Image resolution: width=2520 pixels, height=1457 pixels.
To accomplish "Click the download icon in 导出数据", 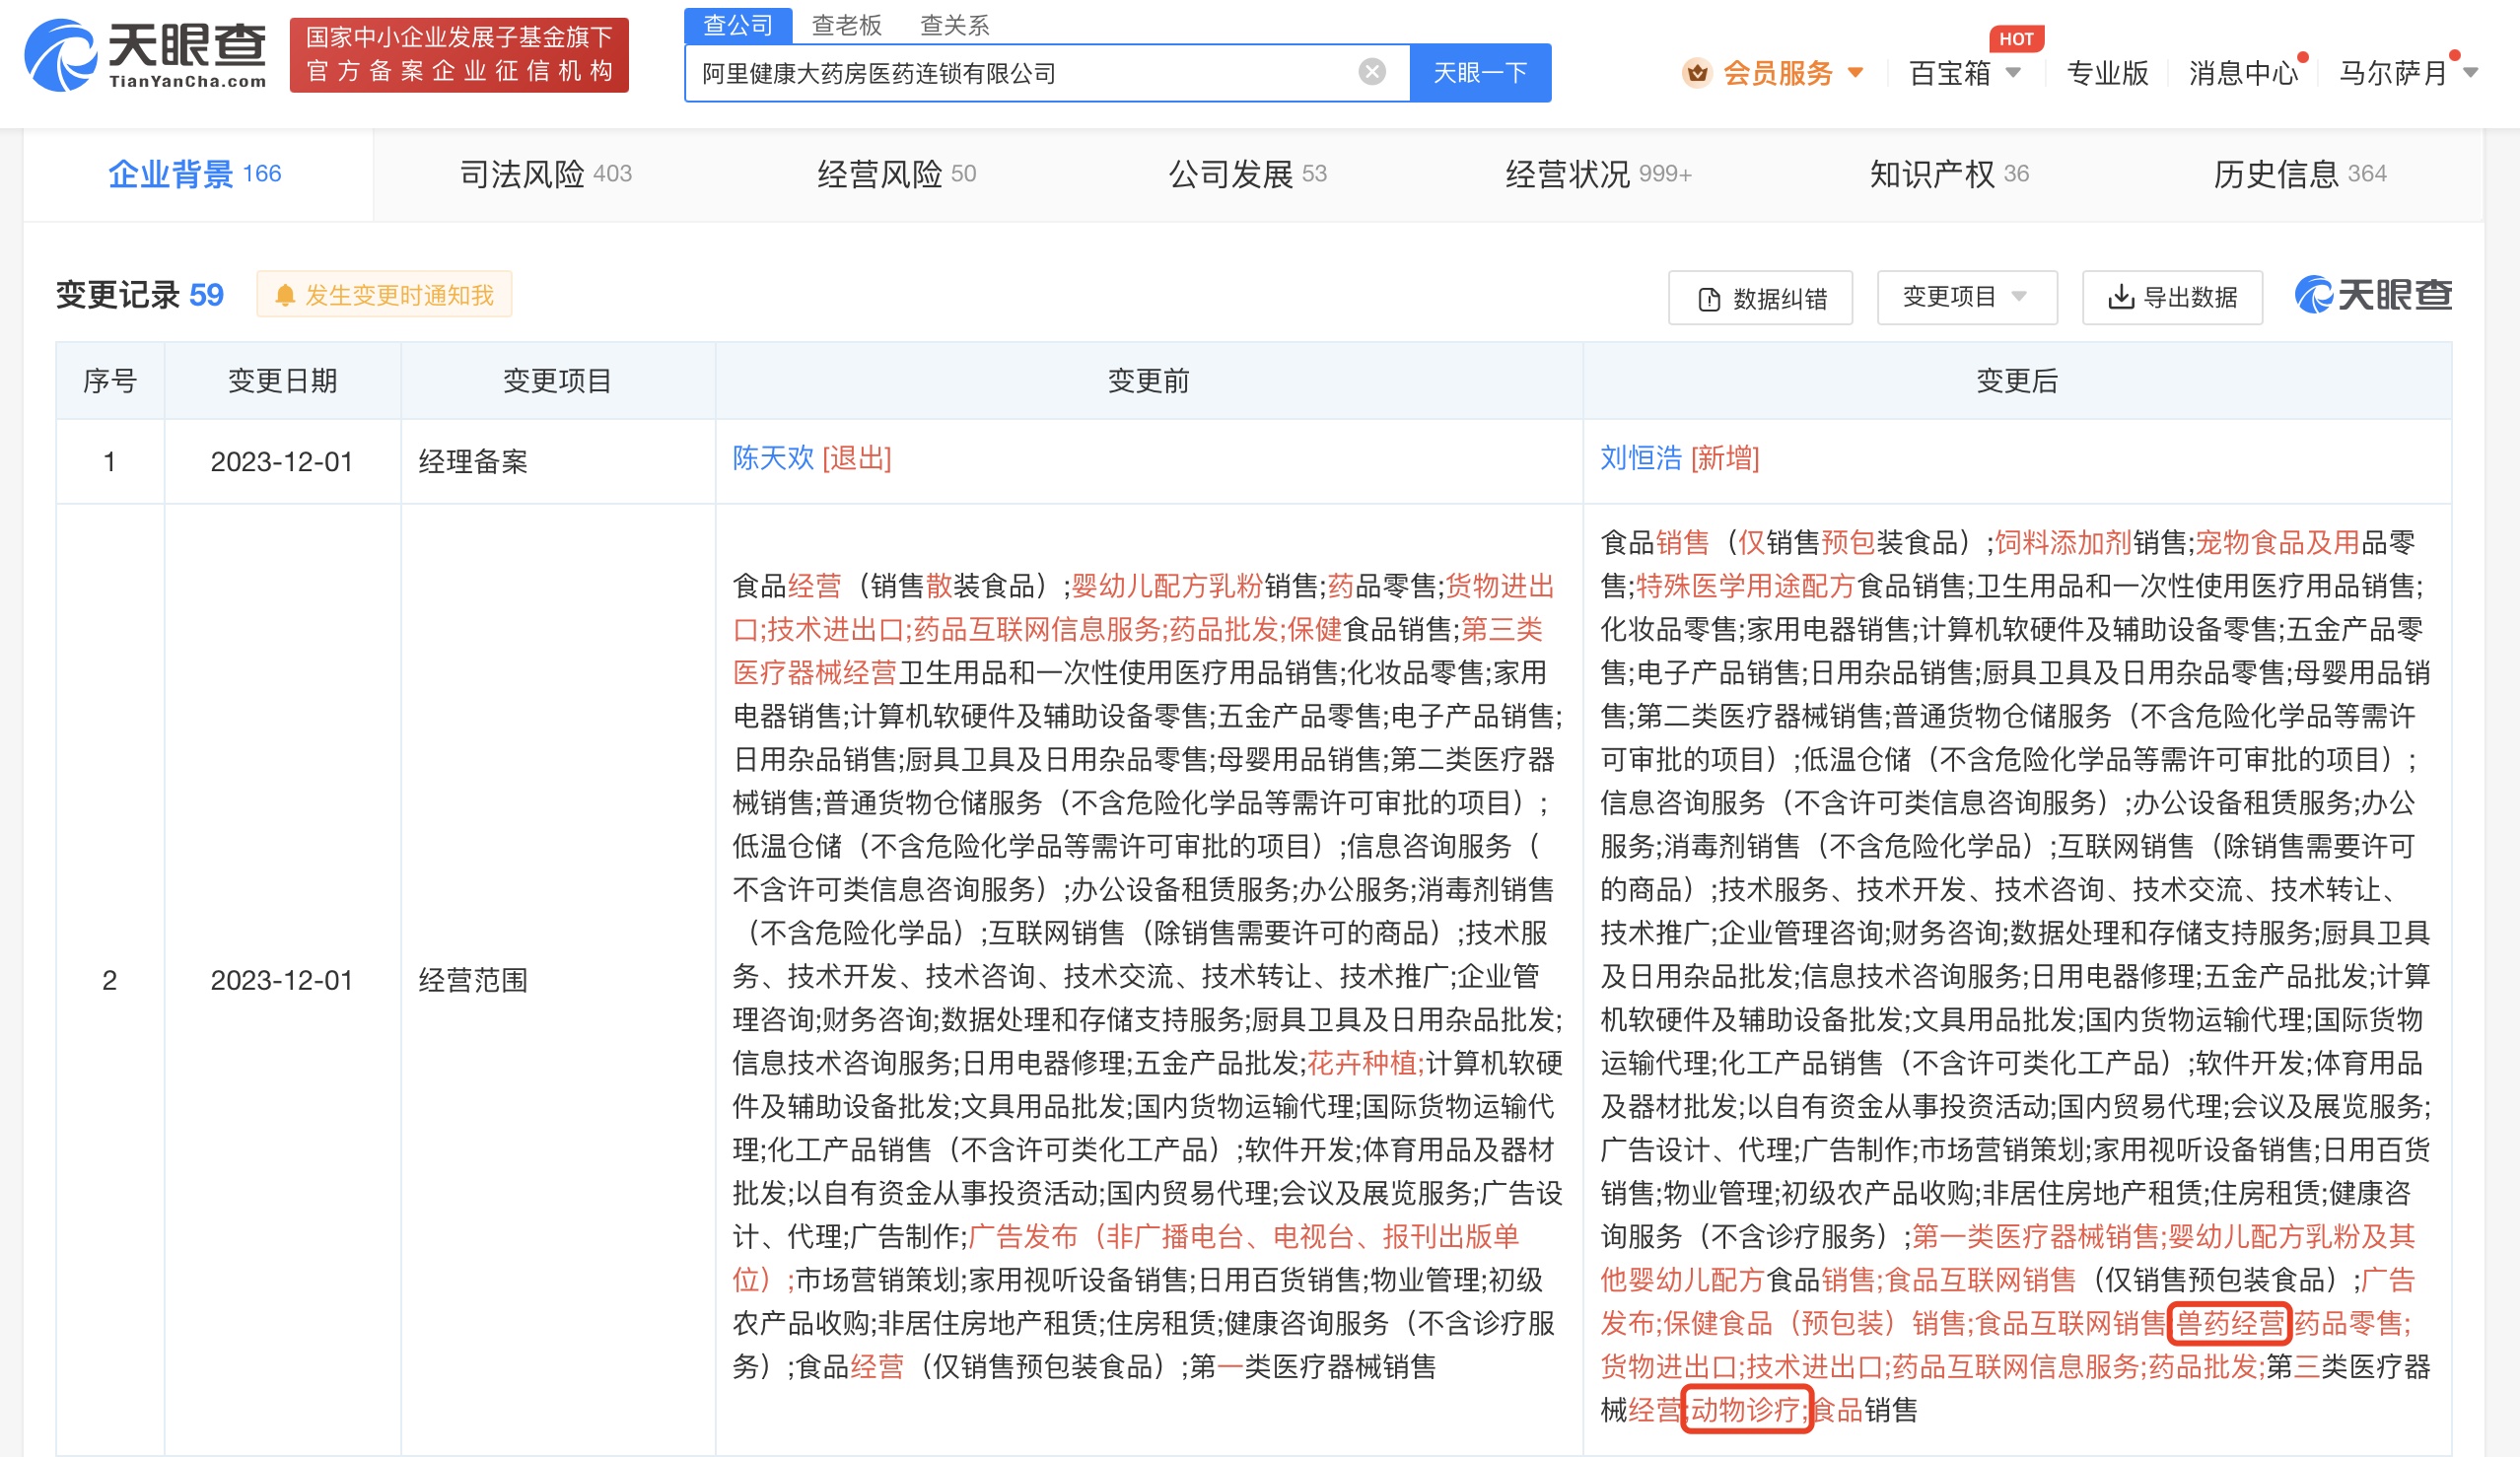I will (x=2120, y=297).
